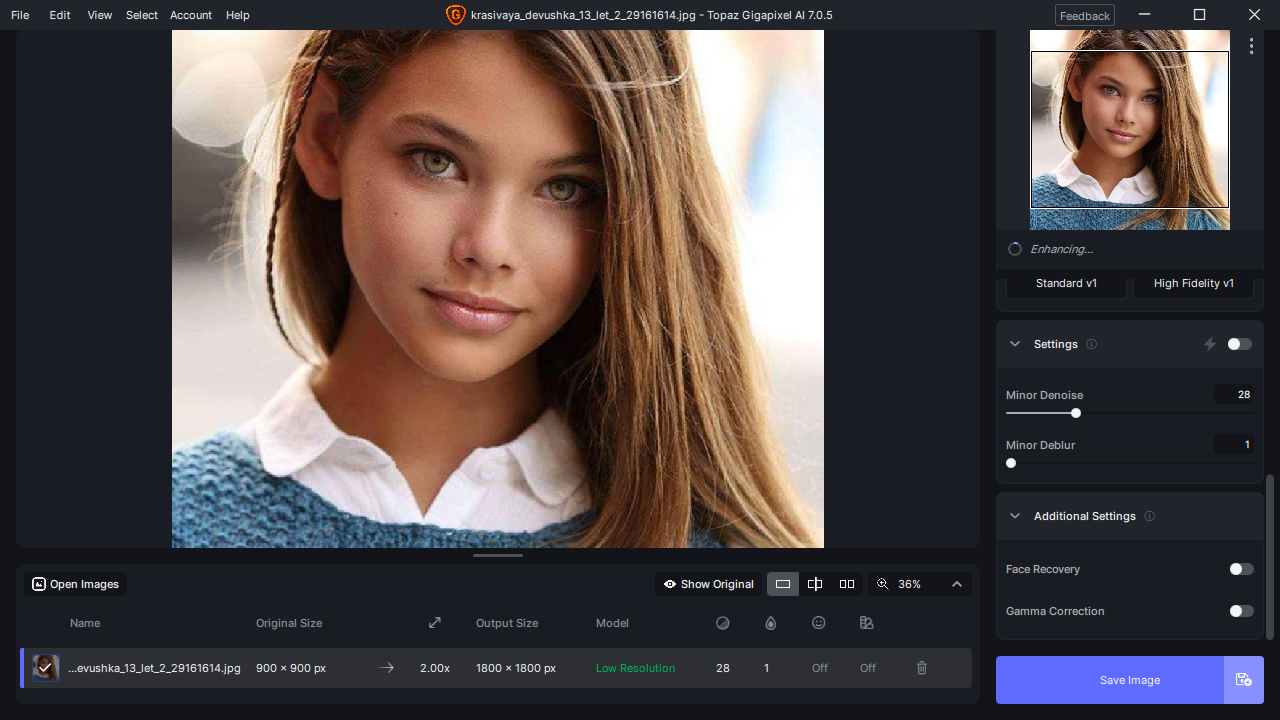
Task: Click the Additional Settings info icon
Action: tap(1150, 516)
